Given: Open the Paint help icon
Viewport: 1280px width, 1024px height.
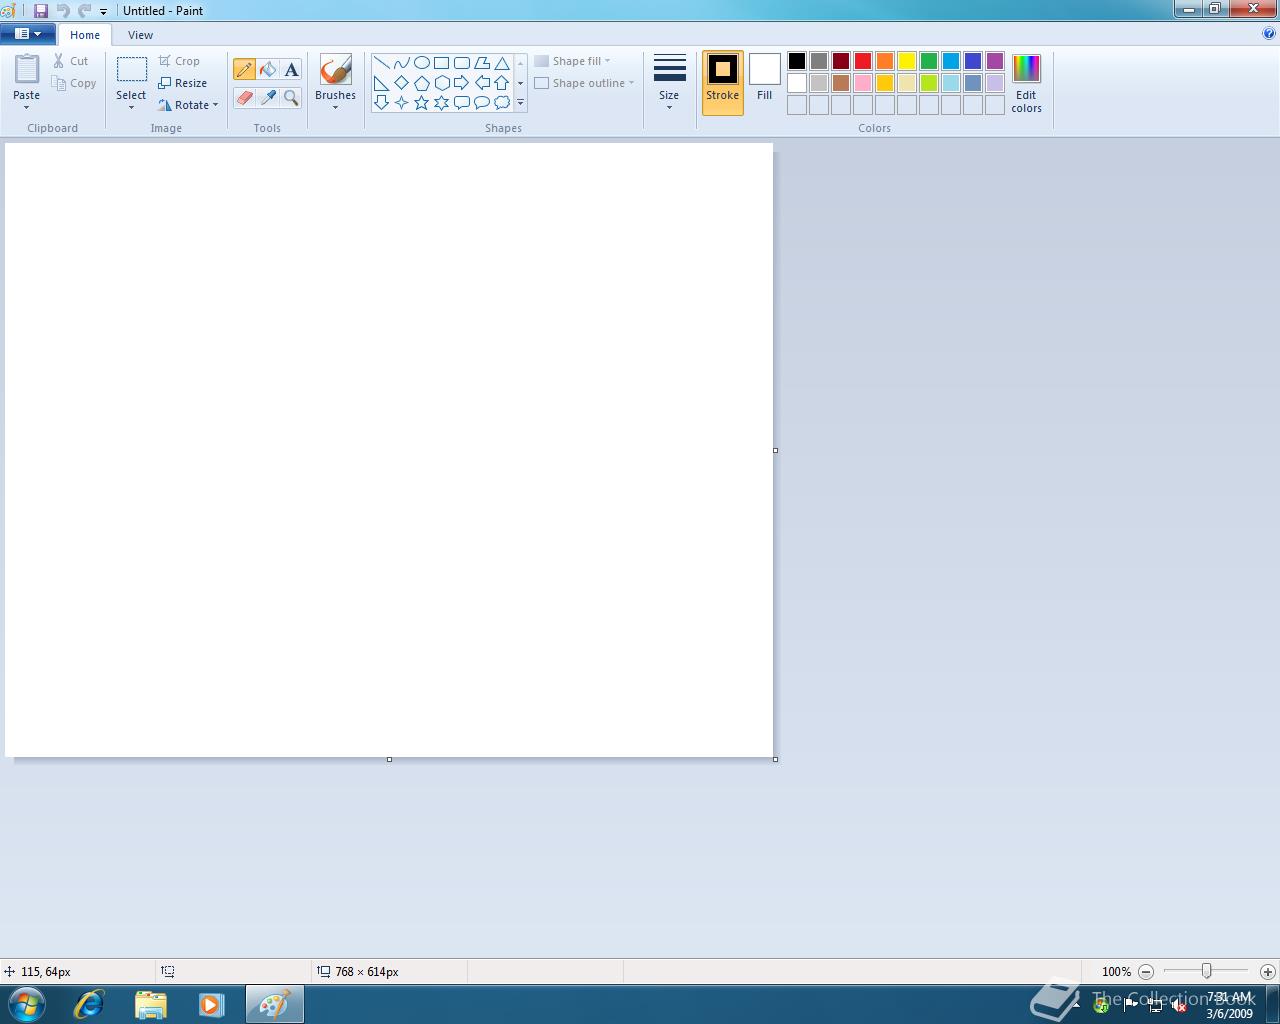Looking at the screenshot, I should tap(1269, 34).
